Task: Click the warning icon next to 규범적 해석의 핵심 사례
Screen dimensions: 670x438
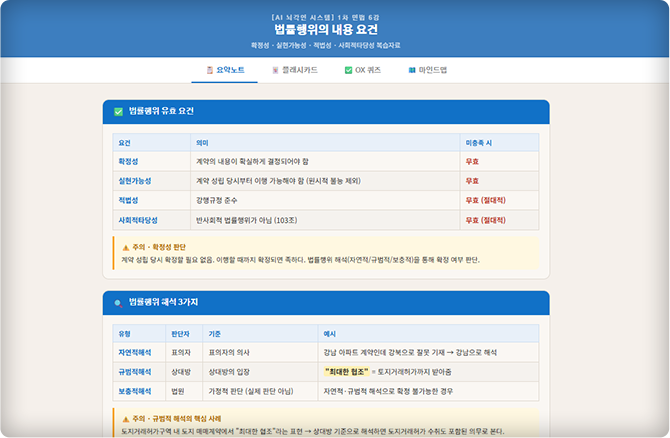Action: [x=126, y=419]
